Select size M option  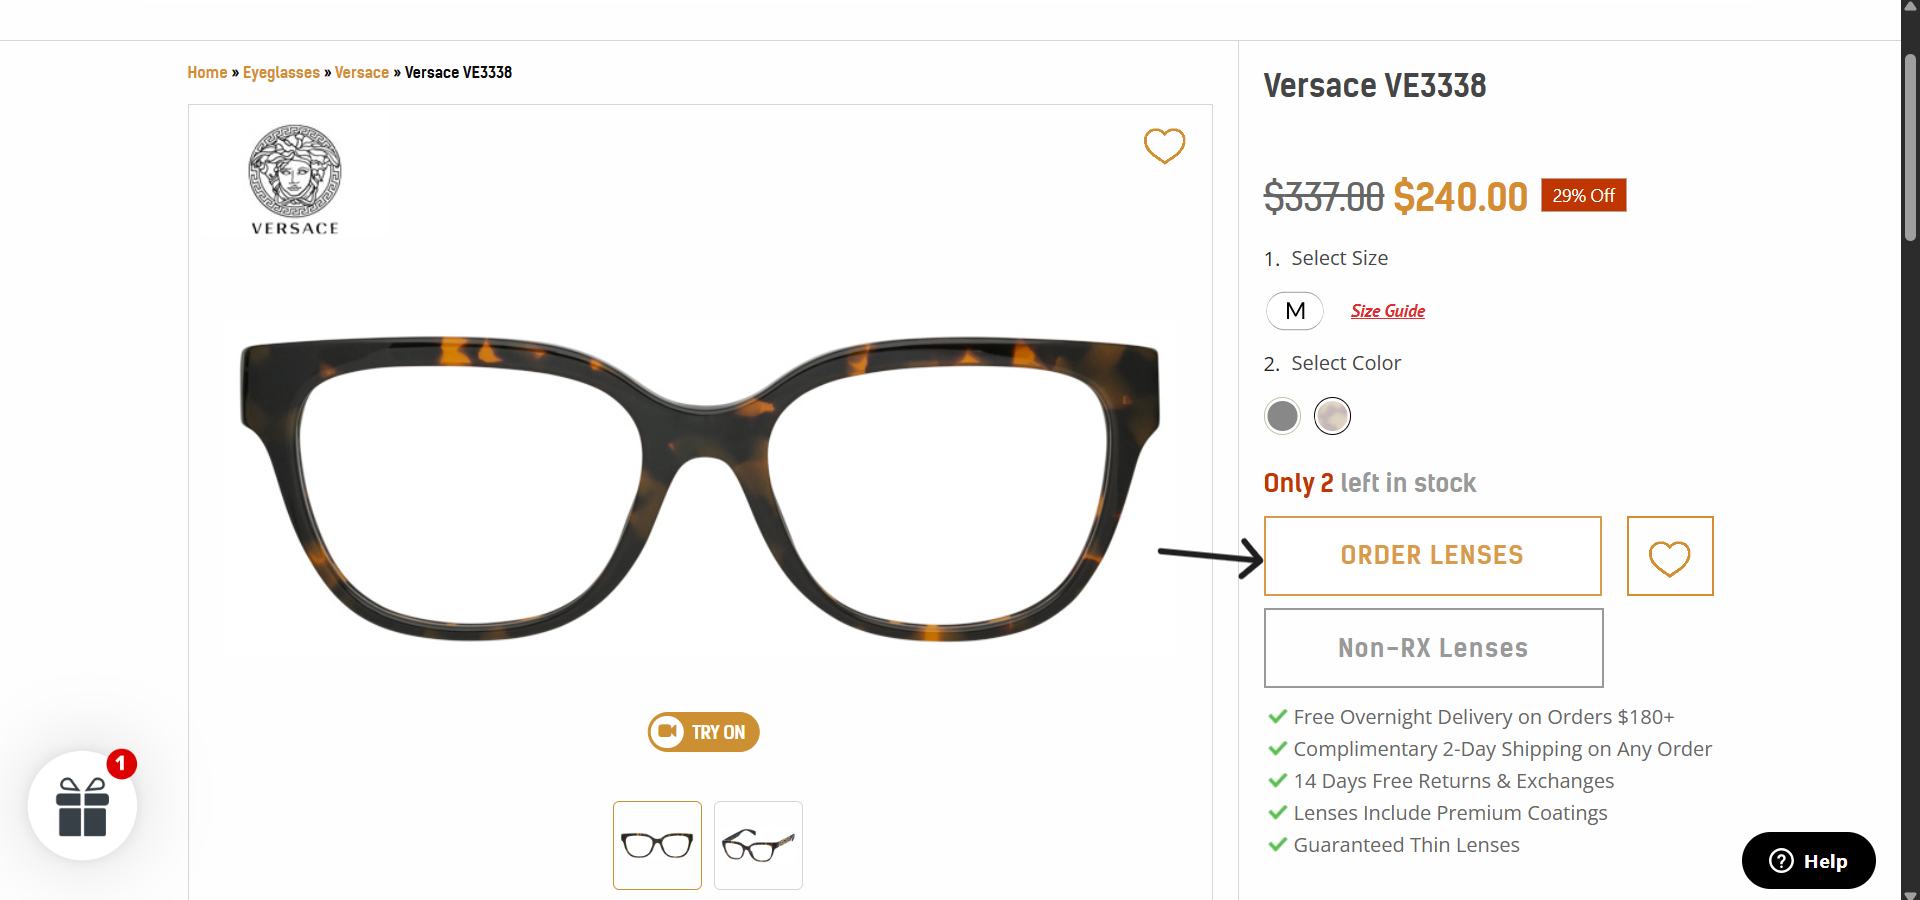[1295, 311]
